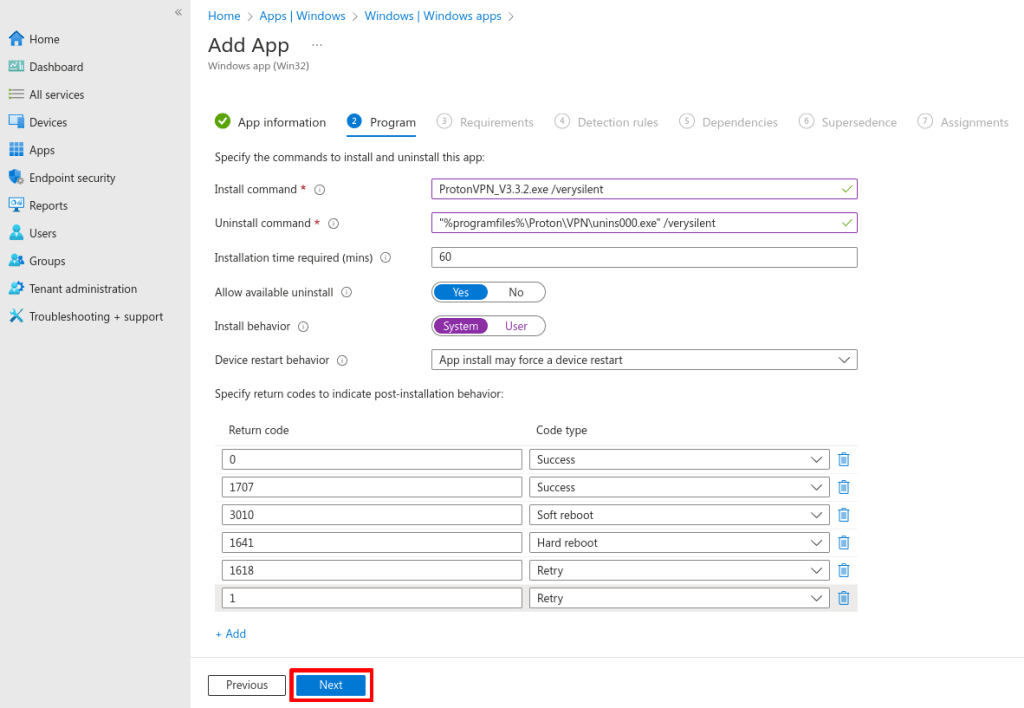Viewport: 1024px width, 708px height.
Task: Edit the return code field containing 0
Action: click(372, 459)
